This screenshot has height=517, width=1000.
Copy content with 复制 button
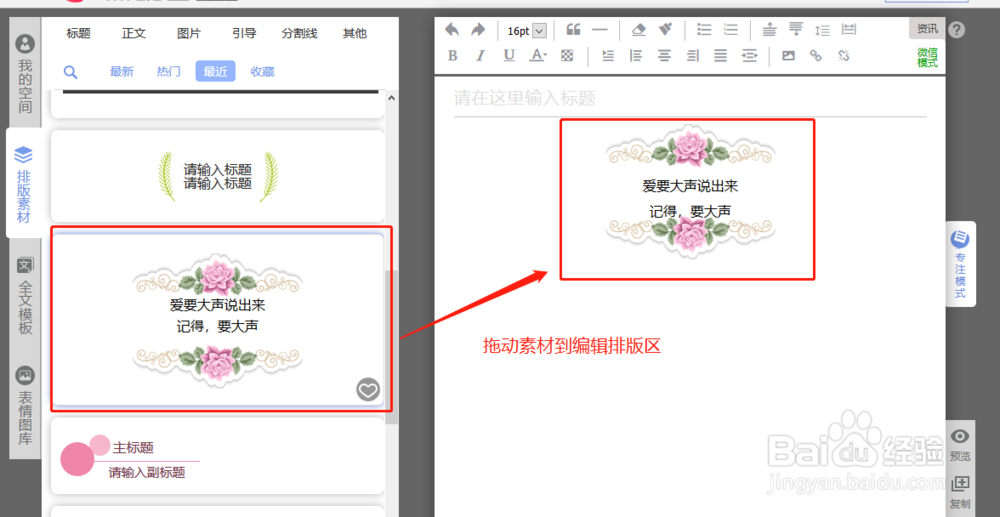(x=960, y=492)
